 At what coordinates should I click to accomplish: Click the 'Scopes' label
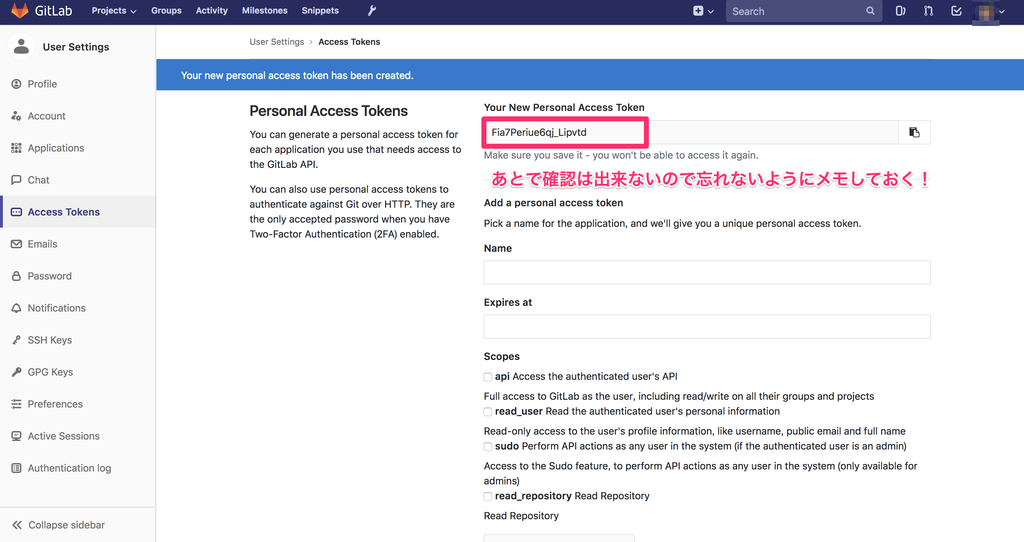(x=502, y=357)
